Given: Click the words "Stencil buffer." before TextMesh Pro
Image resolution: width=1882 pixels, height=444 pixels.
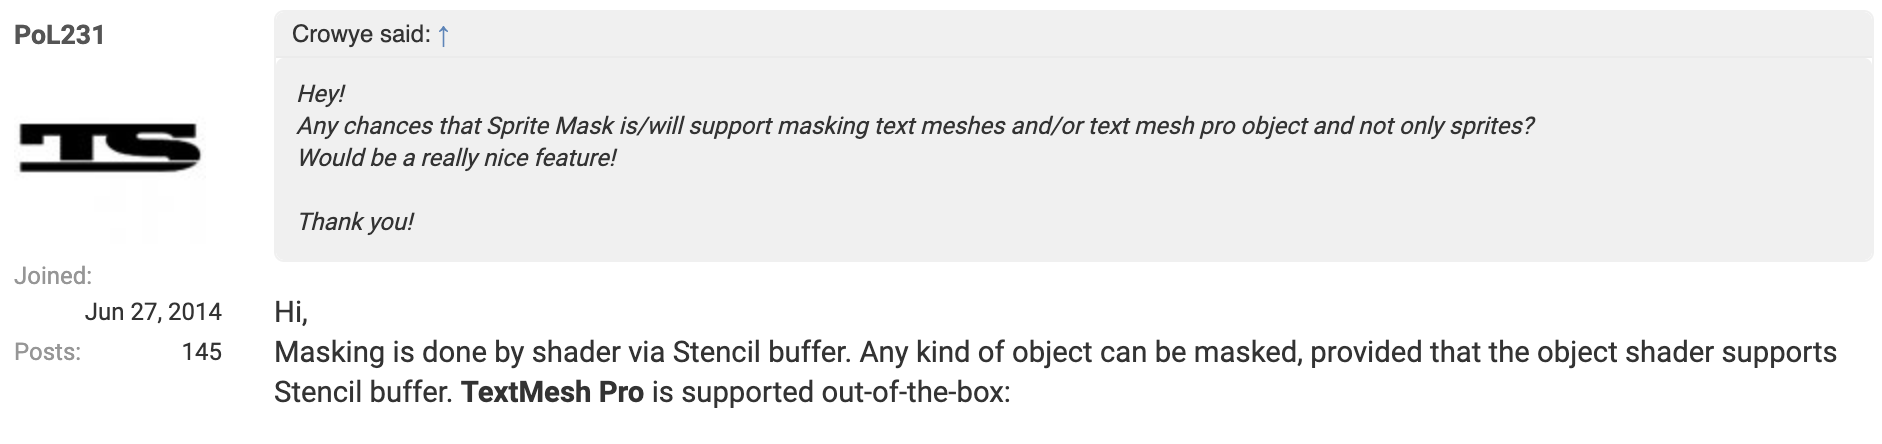Looking at the screenshot, I should tap(364, 392).
